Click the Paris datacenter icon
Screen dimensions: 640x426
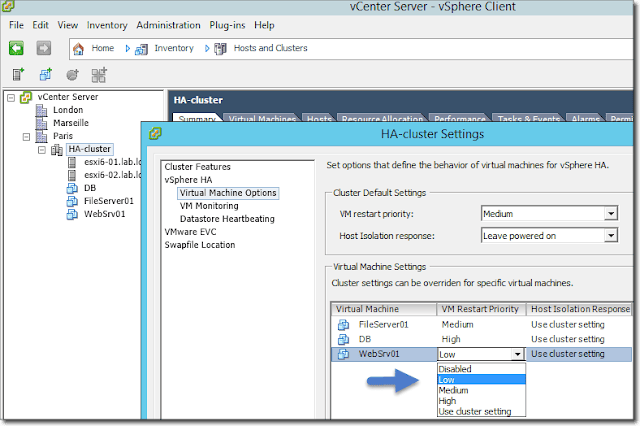(x=41, y=136)
